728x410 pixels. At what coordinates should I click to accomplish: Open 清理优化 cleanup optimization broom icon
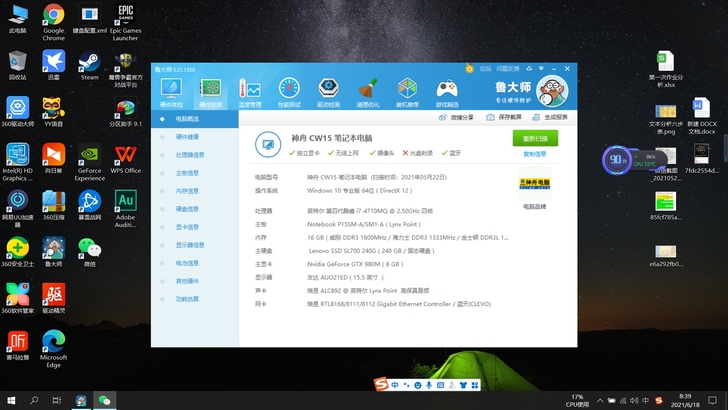(x=368, y=93)
